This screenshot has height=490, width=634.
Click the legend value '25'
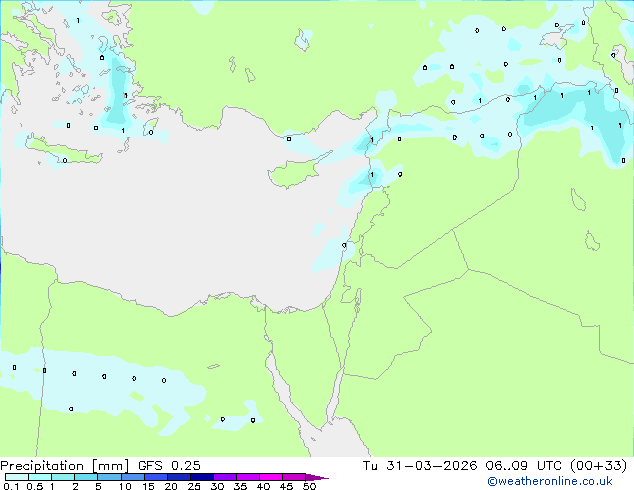(x=194, y=486)
